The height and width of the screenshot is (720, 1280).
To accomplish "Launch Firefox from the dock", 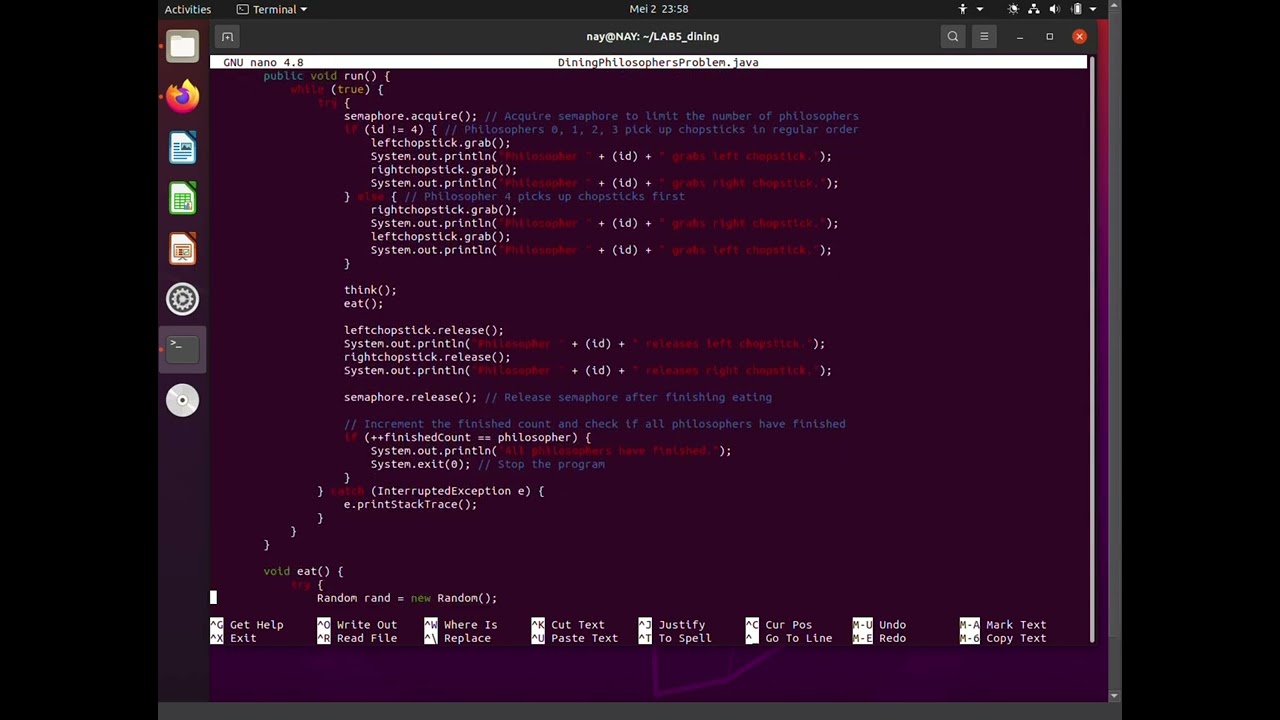I will point(182,97).
